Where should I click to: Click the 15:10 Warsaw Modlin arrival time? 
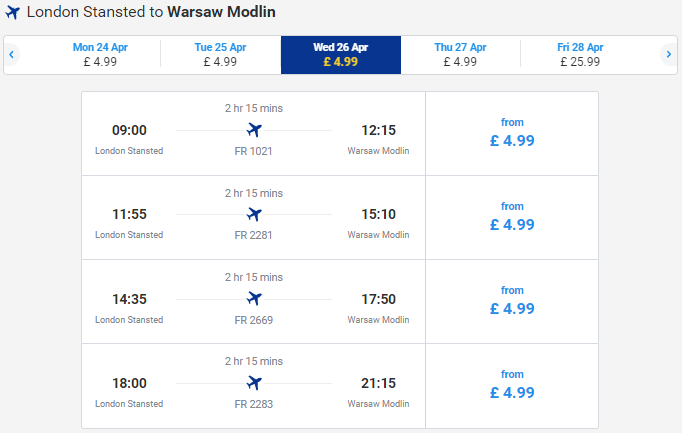[x=378, y=214]
